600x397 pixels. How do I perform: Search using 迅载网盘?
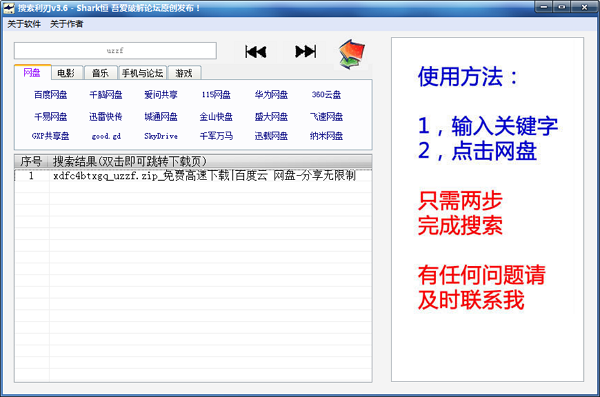tap(271, 136)
